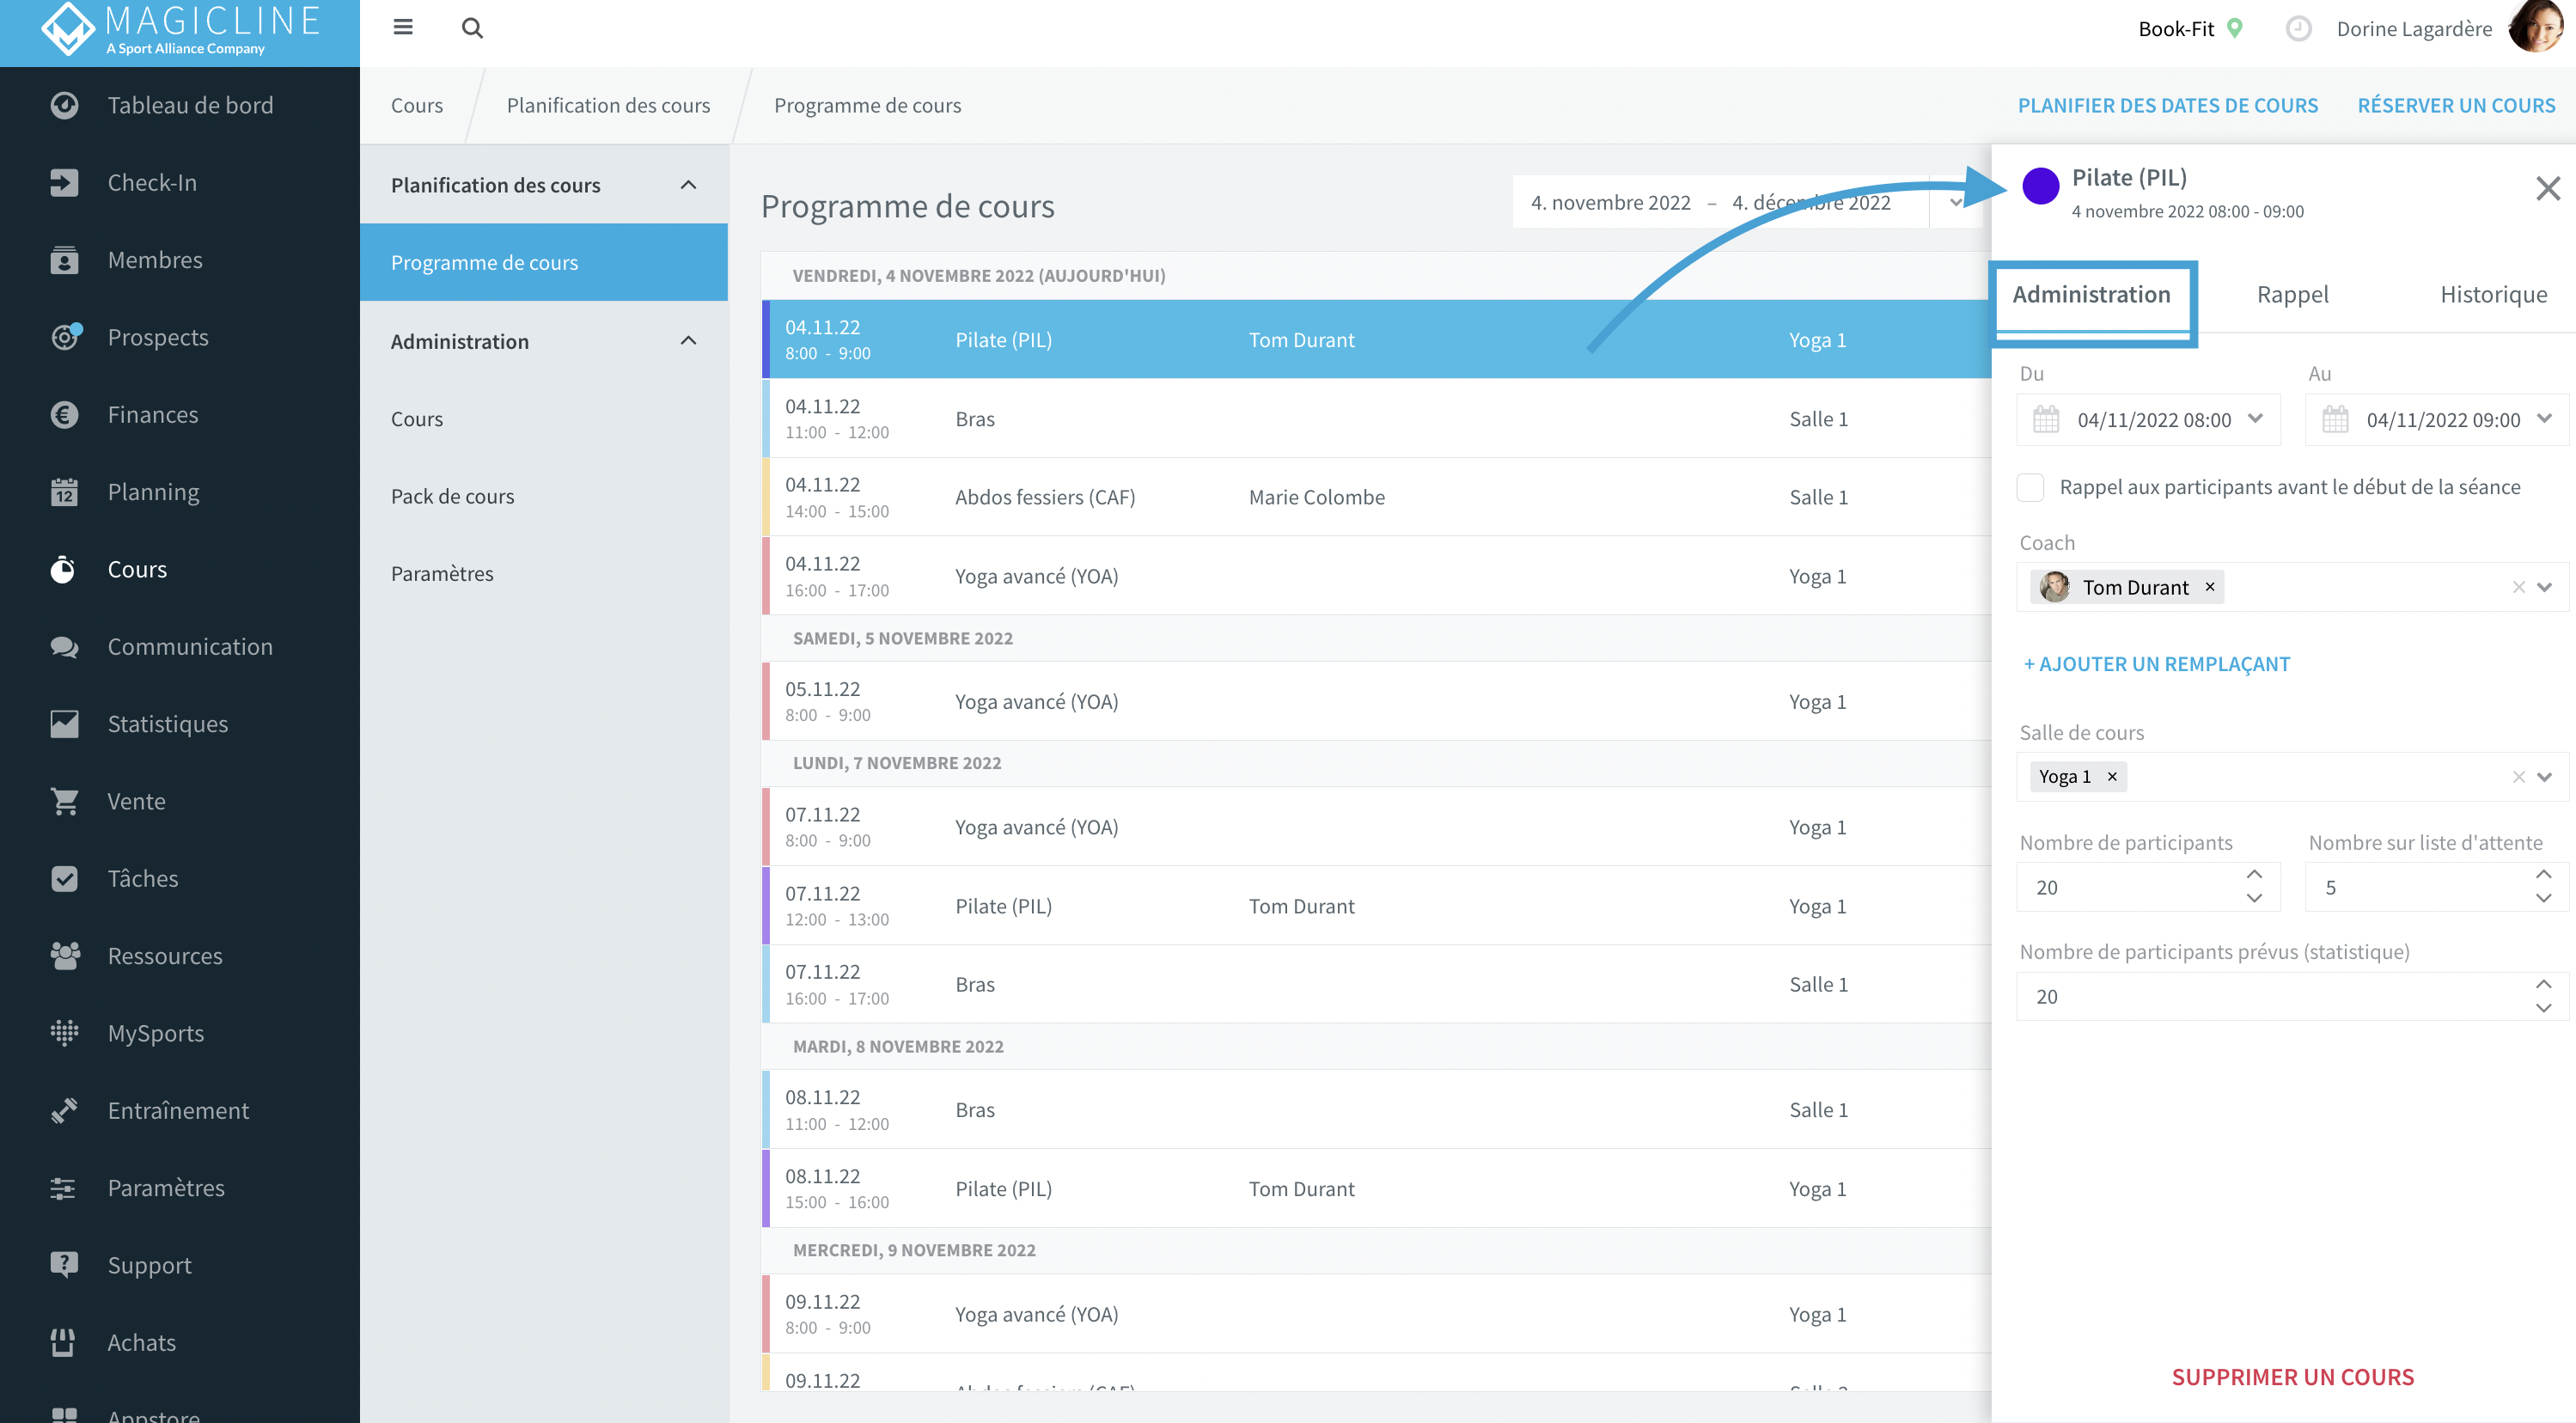The width and height of the screenshot is (2576, 1423).
Task: Click the Paramètres sliders icon in sidebar
Action: pos(64,1188)
